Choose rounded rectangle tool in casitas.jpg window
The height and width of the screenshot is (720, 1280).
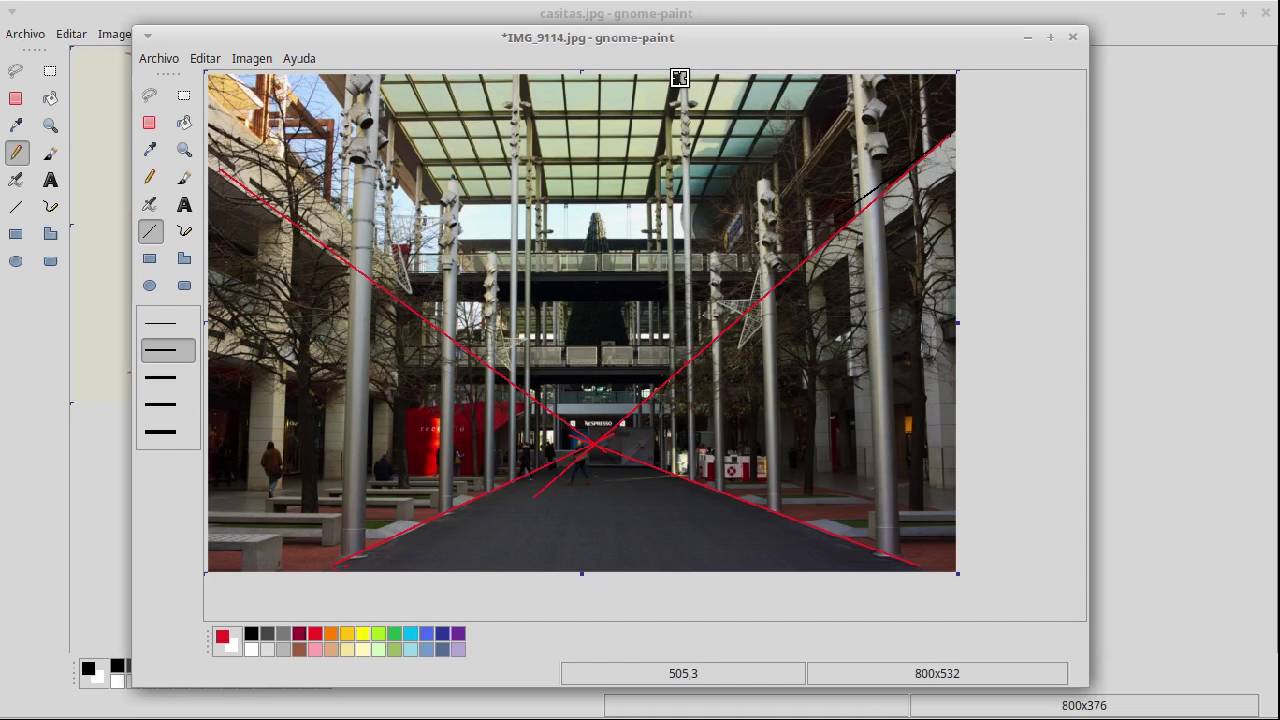(50, 261)
